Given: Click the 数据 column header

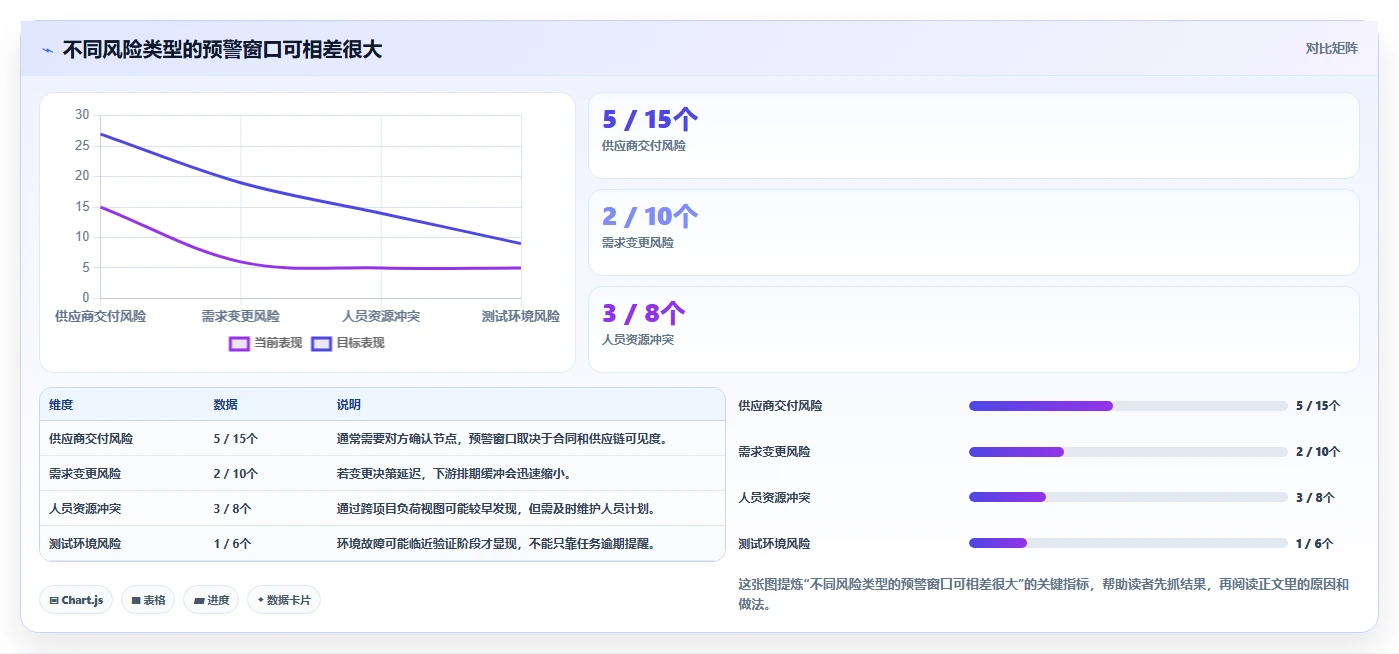Looking at the screenshot, I should [x=225, y=405].
